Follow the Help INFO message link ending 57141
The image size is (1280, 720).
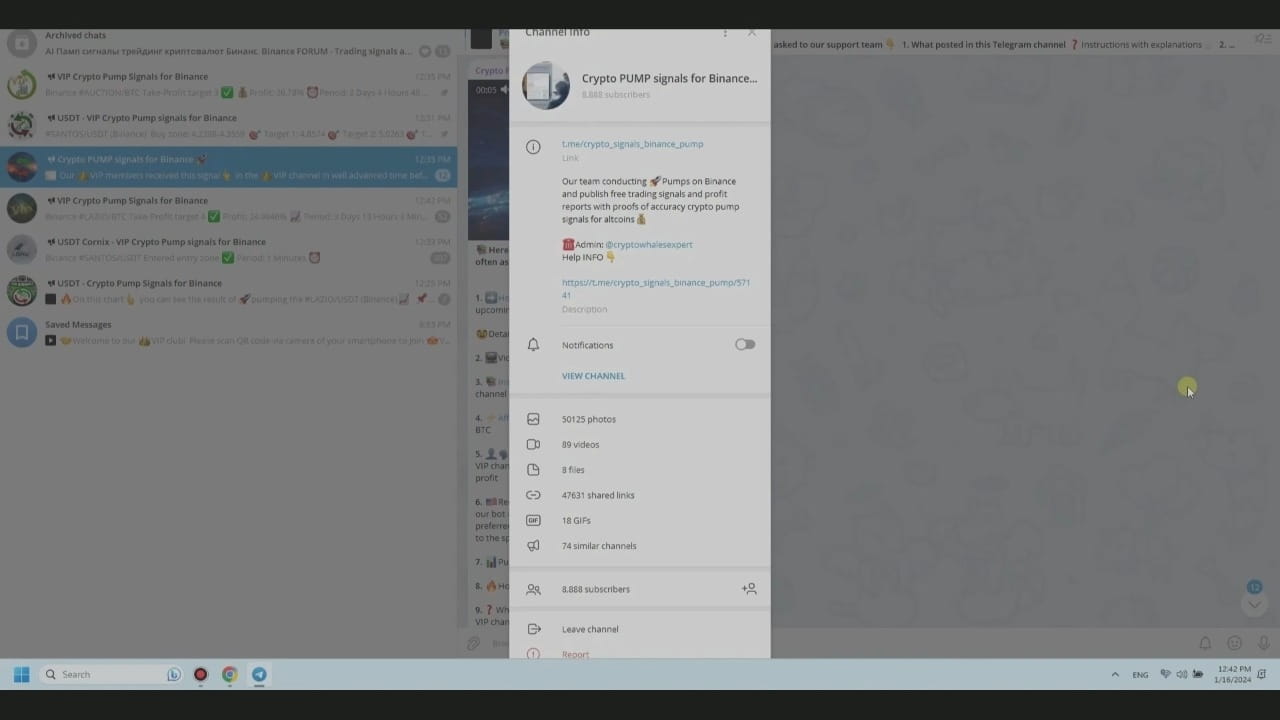click(x=656, y=289)
